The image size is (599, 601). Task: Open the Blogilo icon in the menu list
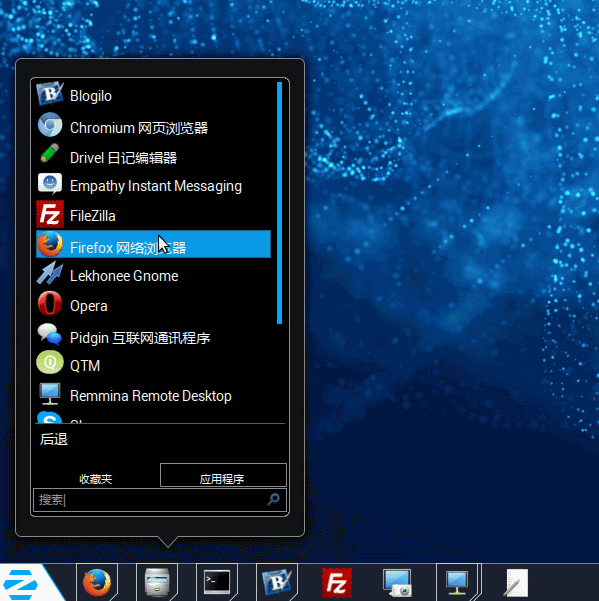50,94
